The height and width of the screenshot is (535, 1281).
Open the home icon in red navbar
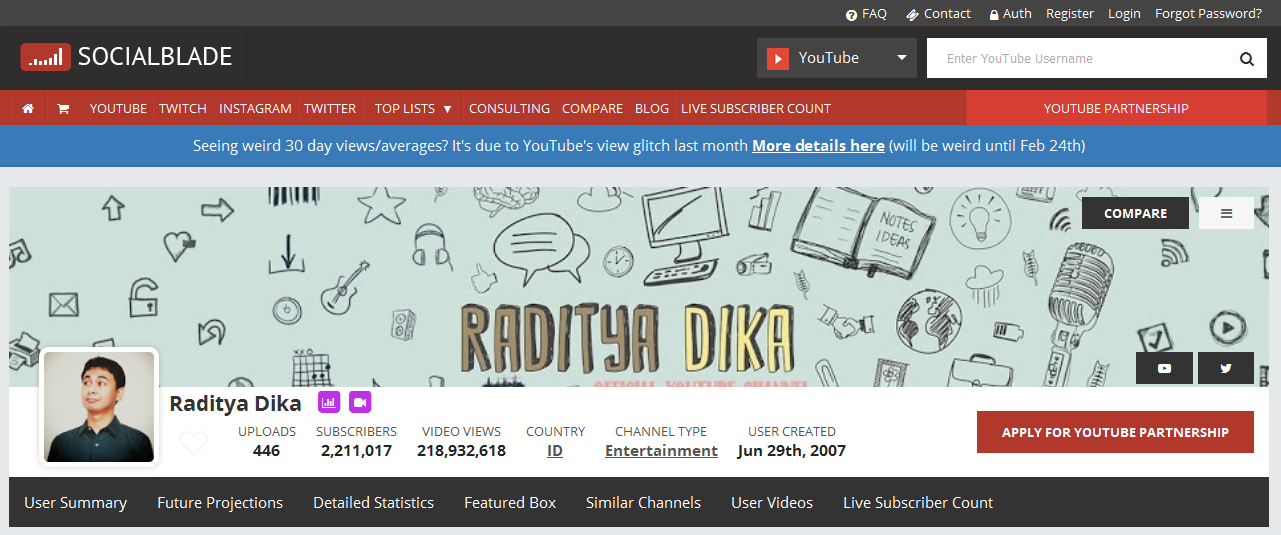pyautogui.click(x=28, y=108)
